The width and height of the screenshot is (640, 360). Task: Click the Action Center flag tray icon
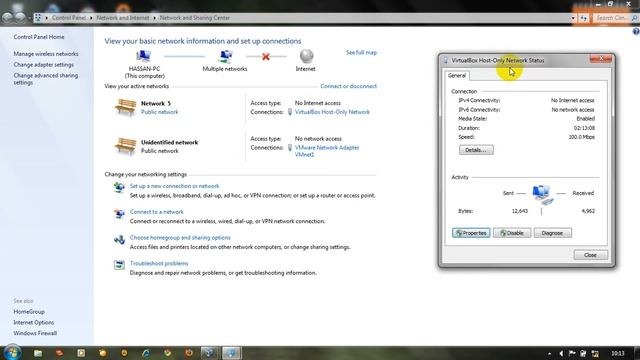[x=572, y=353]
